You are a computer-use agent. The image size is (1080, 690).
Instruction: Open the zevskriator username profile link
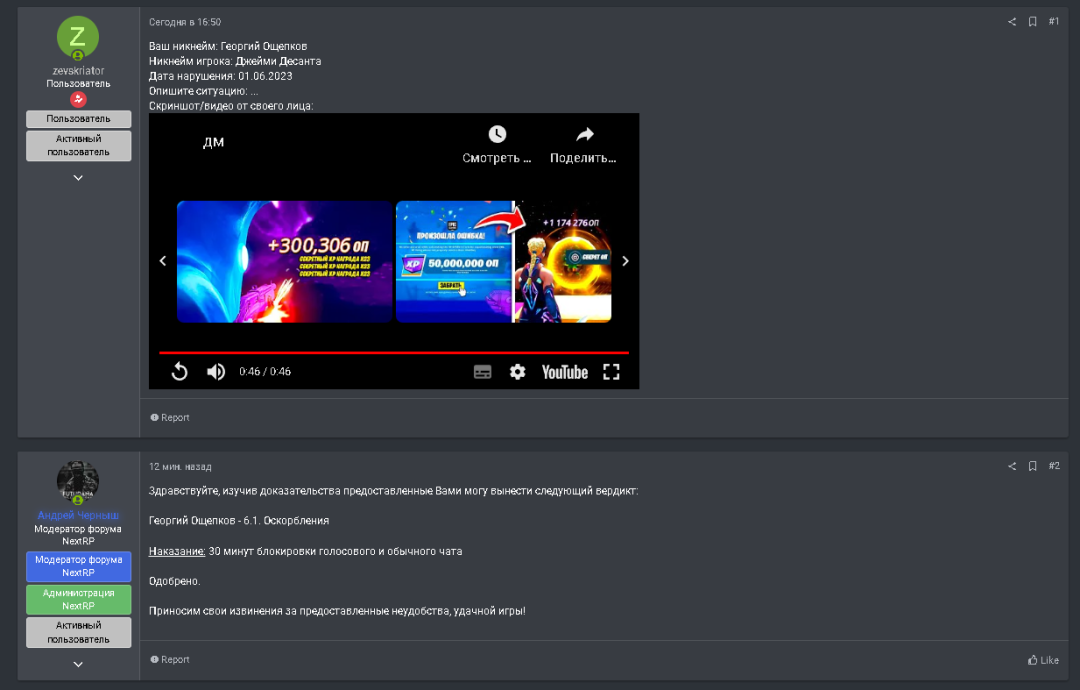[x=79, y=70]
